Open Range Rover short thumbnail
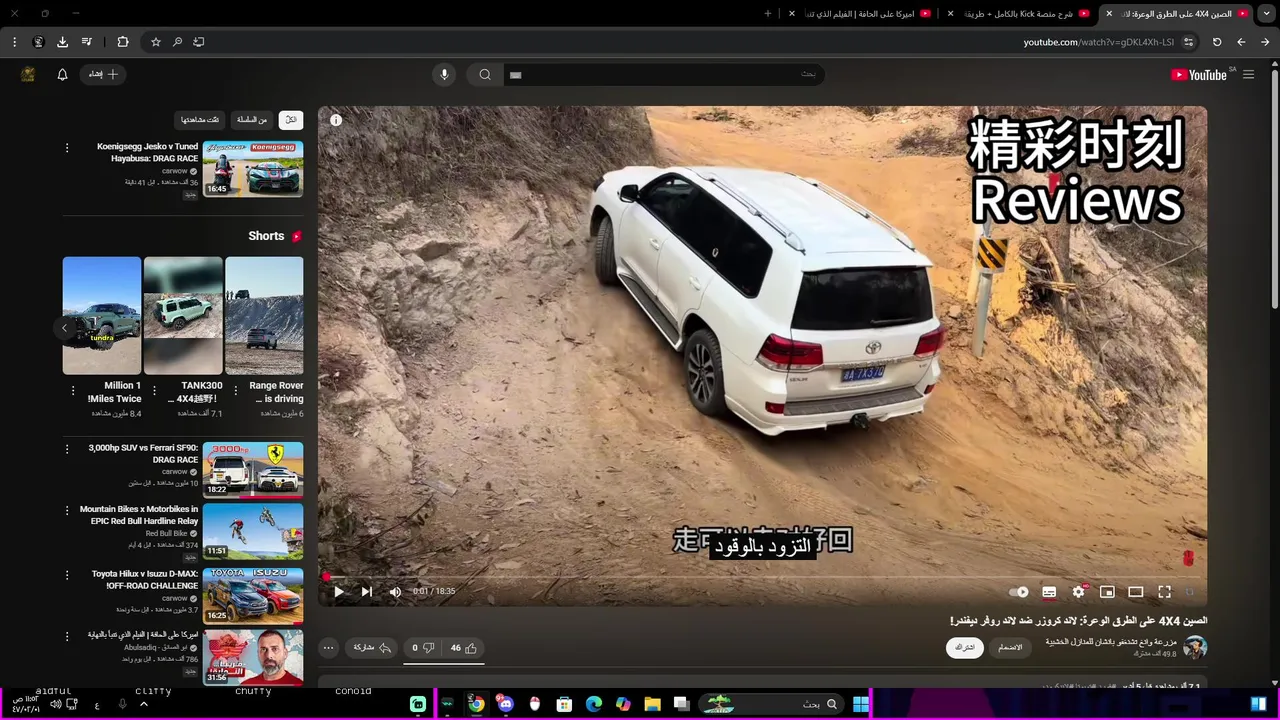 (264, 315)
